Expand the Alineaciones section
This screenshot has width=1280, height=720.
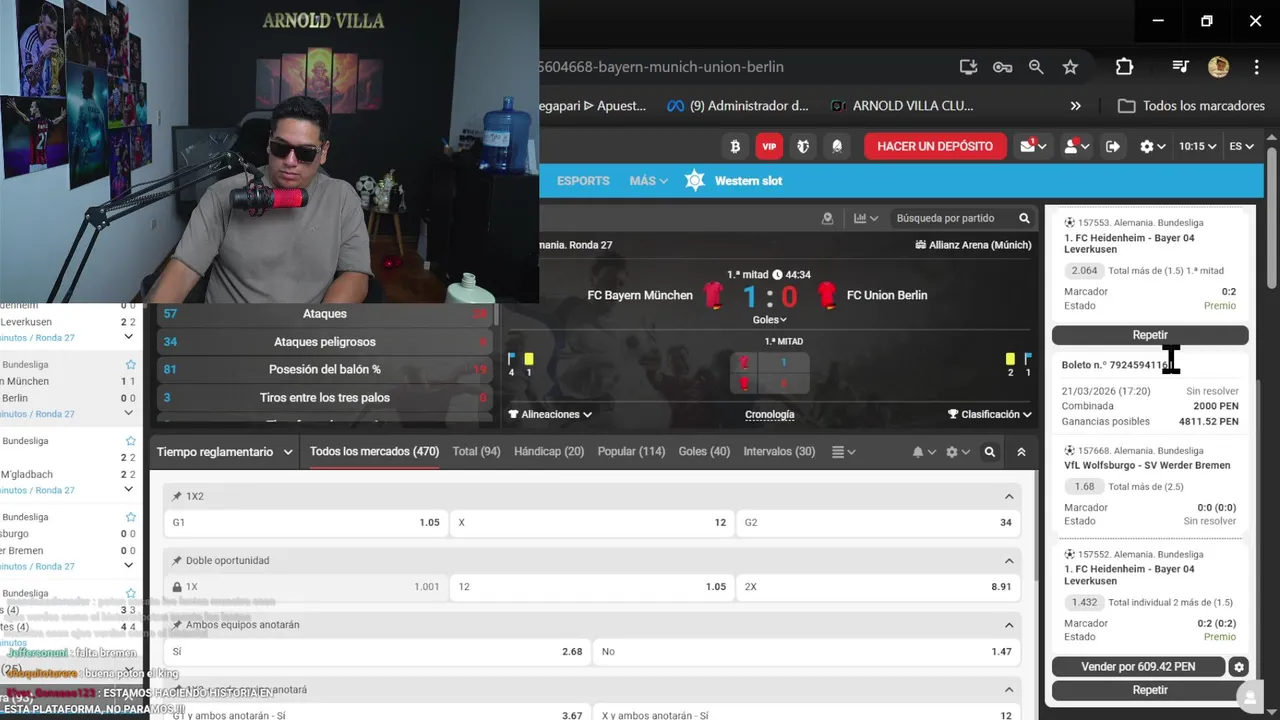pos(550,414)
